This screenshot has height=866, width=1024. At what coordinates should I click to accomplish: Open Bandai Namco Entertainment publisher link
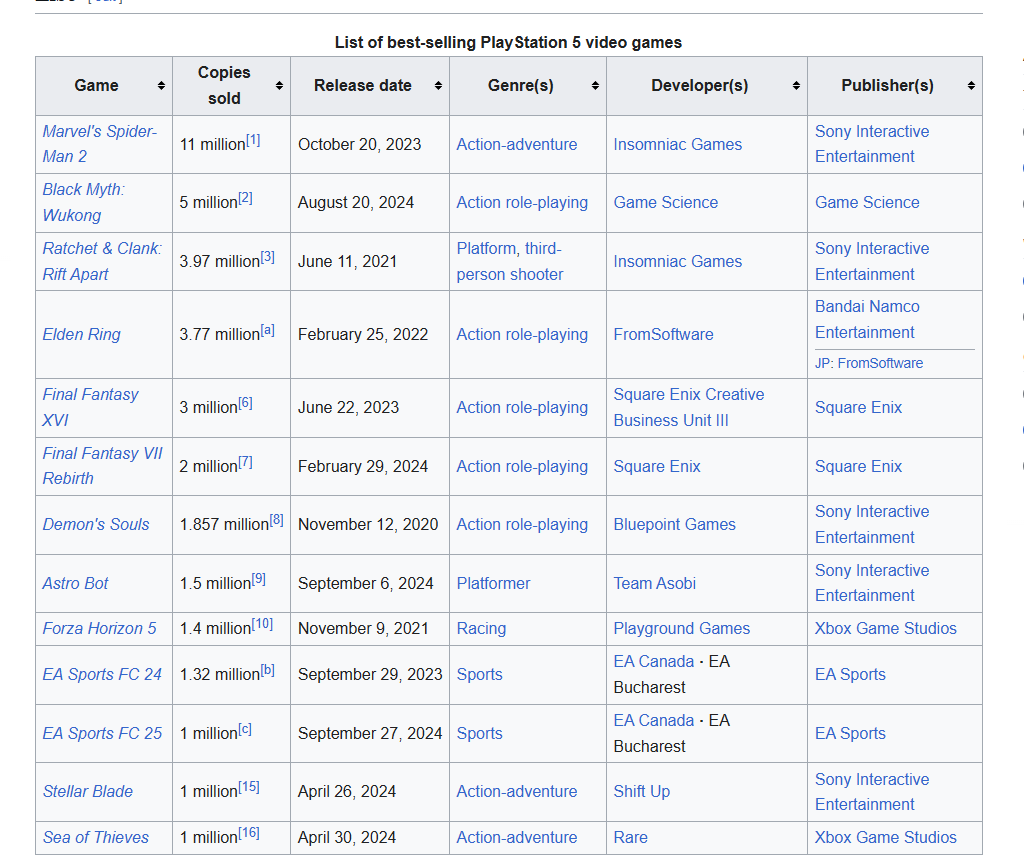click(x=867, y=319)
